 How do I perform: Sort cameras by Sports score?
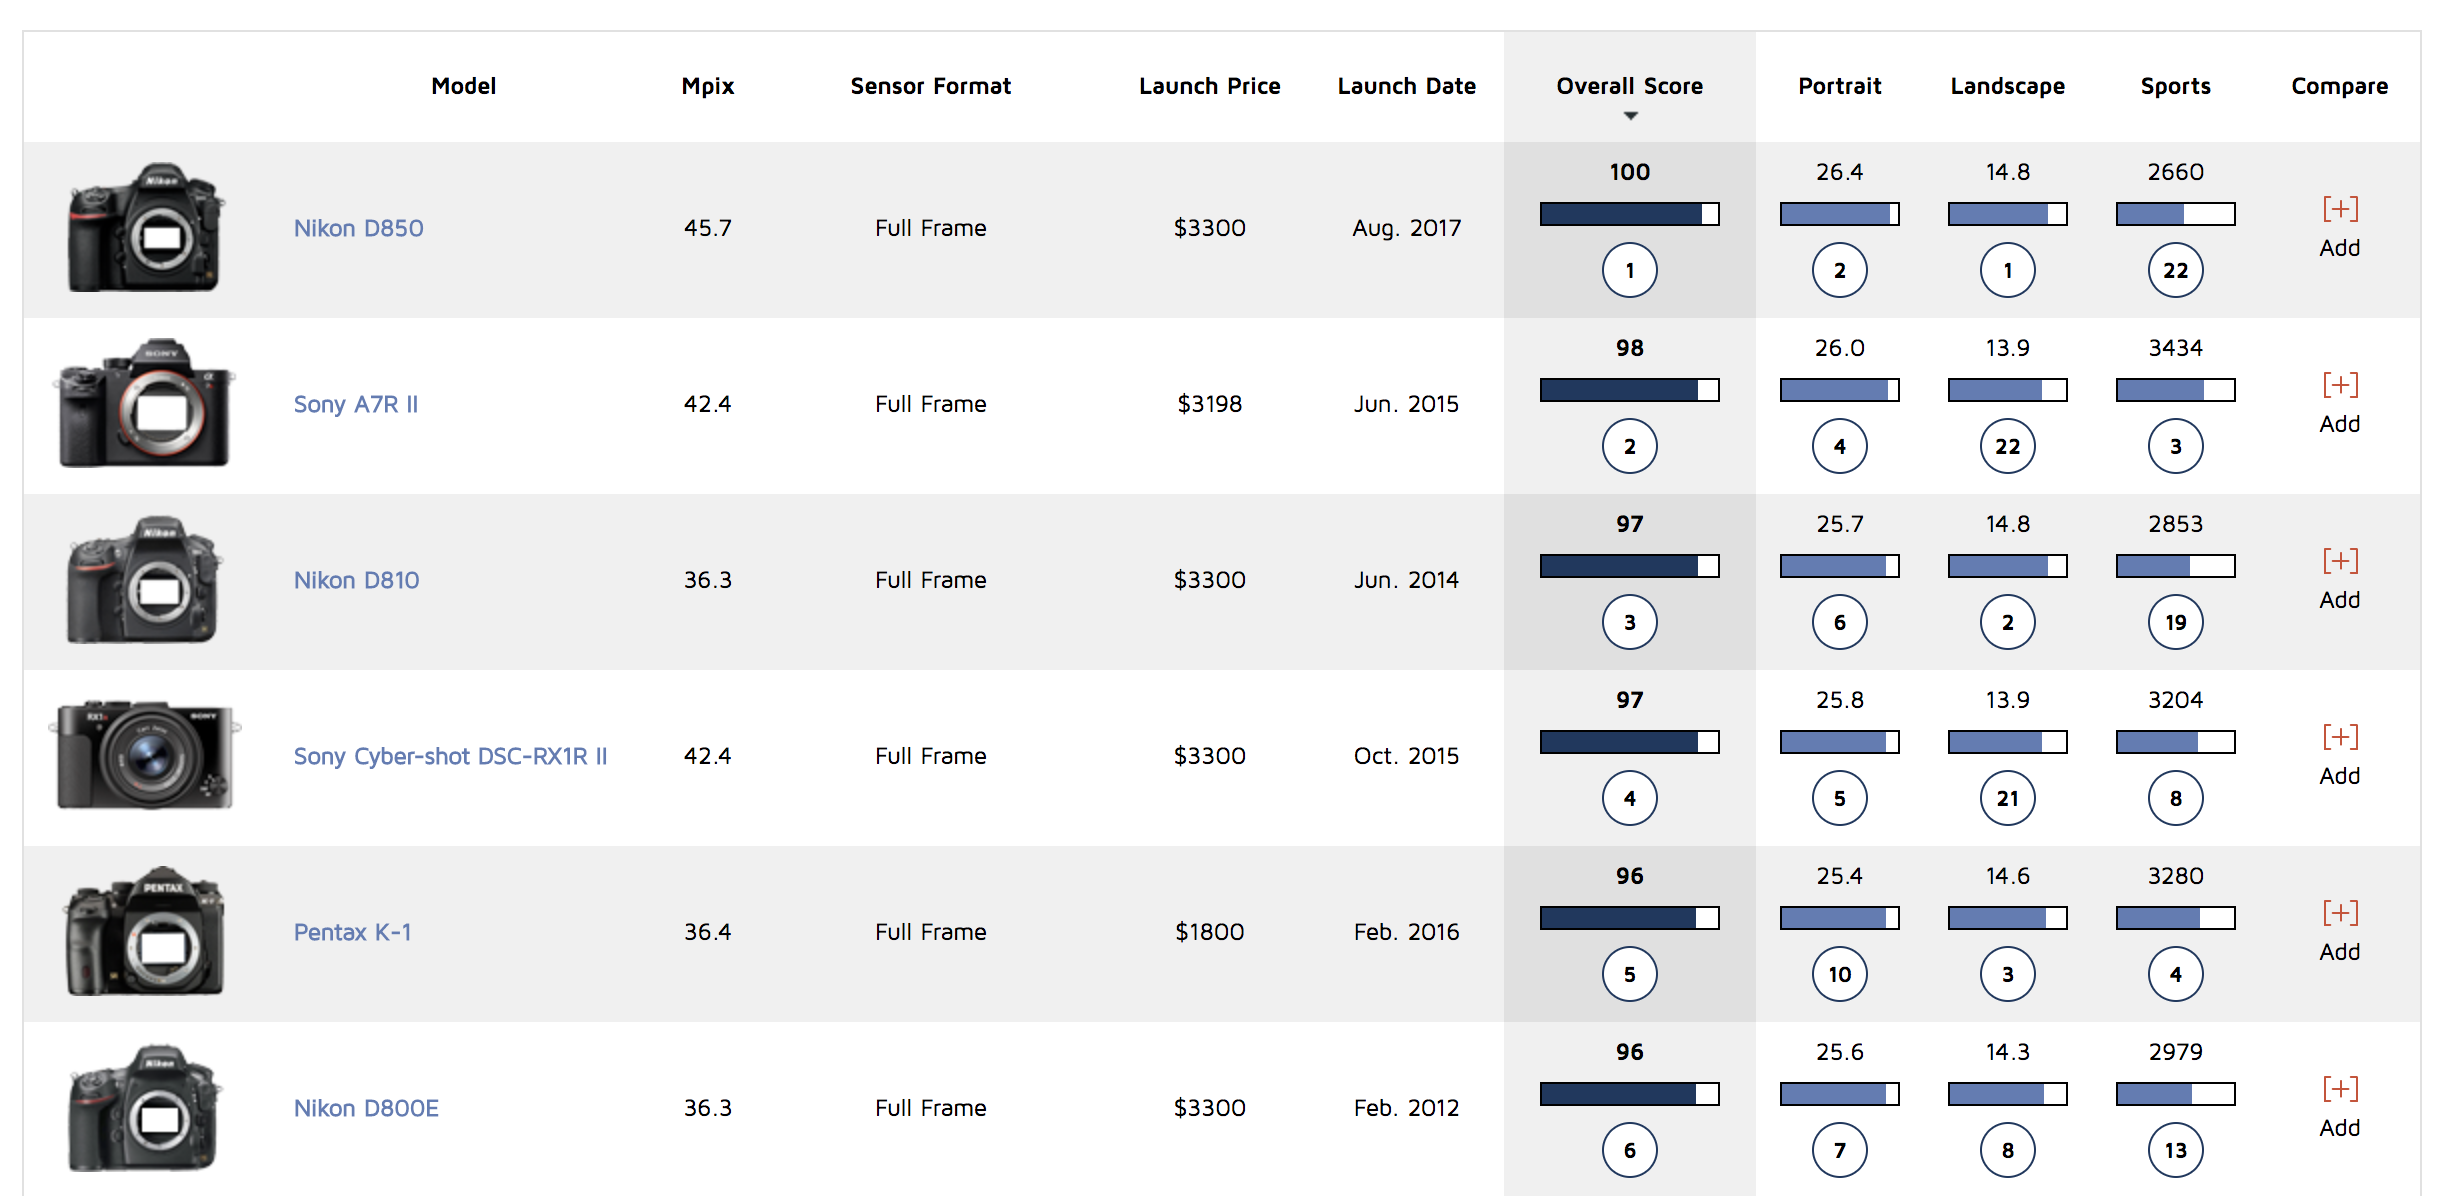[2175, 86]
